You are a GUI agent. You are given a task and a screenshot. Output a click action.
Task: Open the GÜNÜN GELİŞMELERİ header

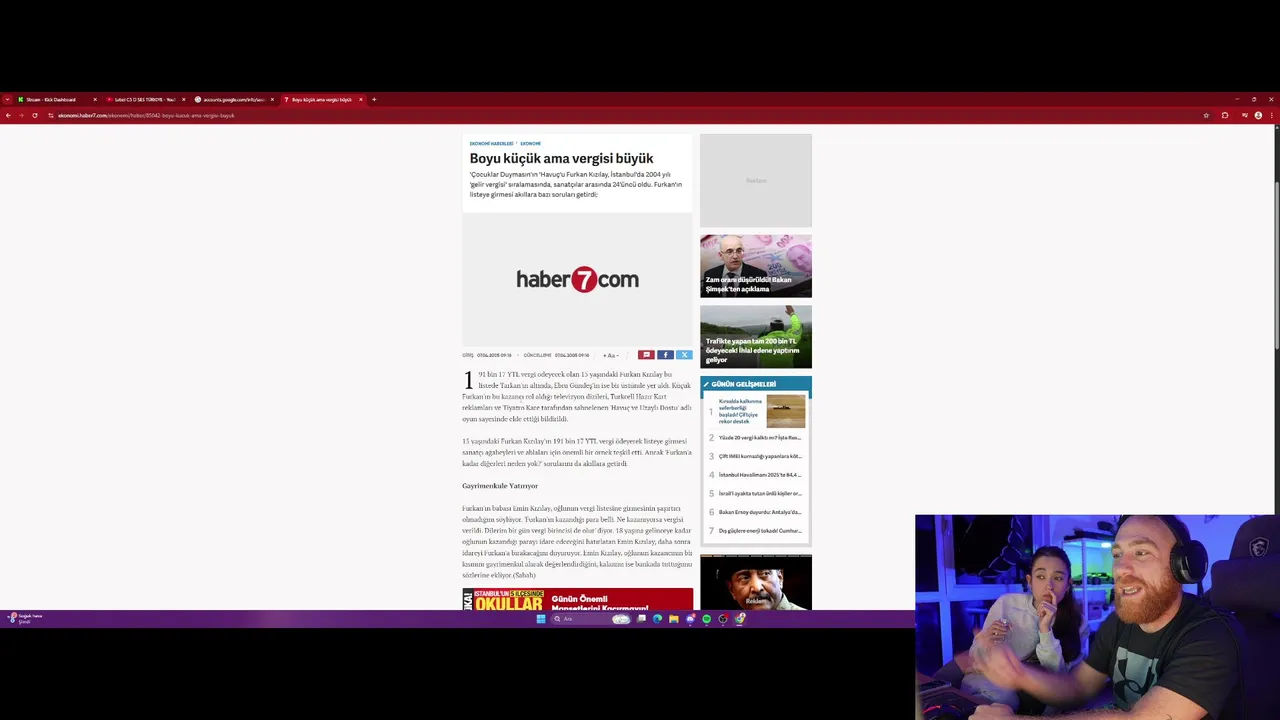click(756, 384)
